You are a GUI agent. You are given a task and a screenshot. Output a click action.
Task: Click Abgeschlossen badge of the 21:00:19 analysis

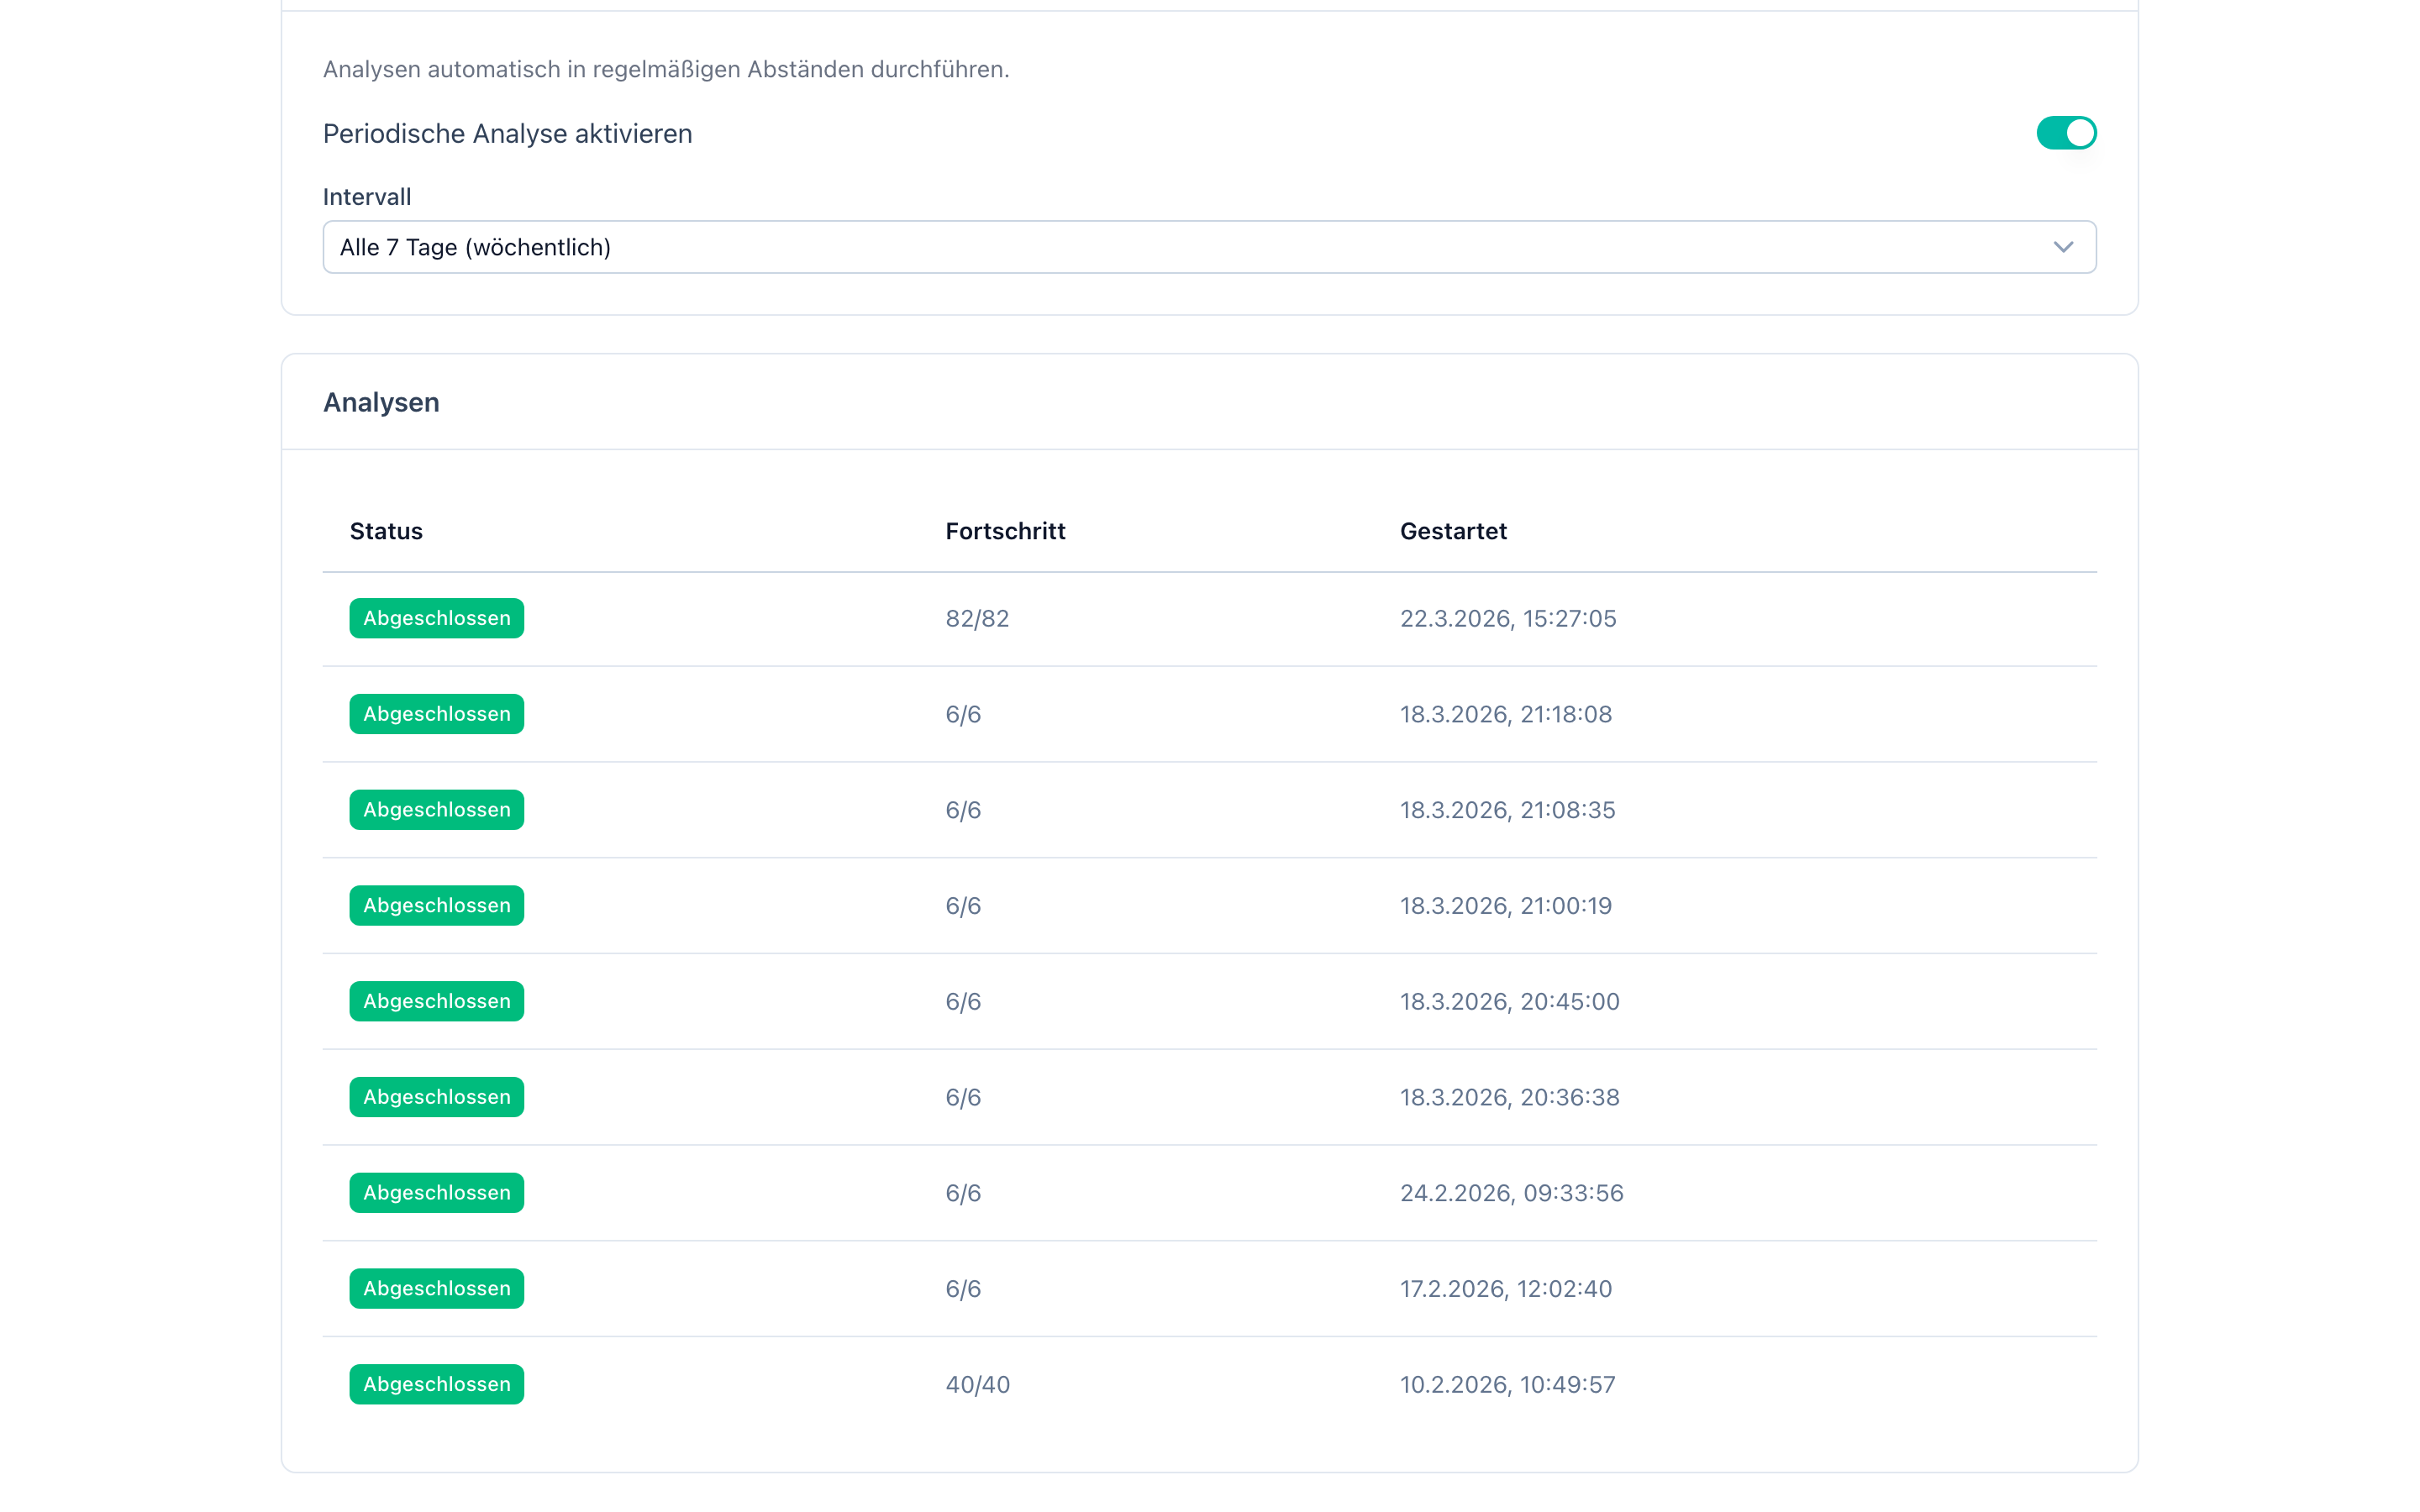pyautogui.click(x=436, y=905)
